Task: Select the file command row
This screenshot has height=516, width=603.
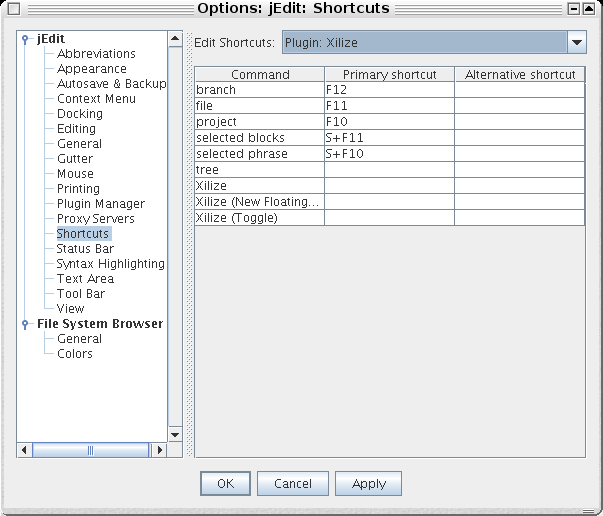Action: click(x=260, y=105)
